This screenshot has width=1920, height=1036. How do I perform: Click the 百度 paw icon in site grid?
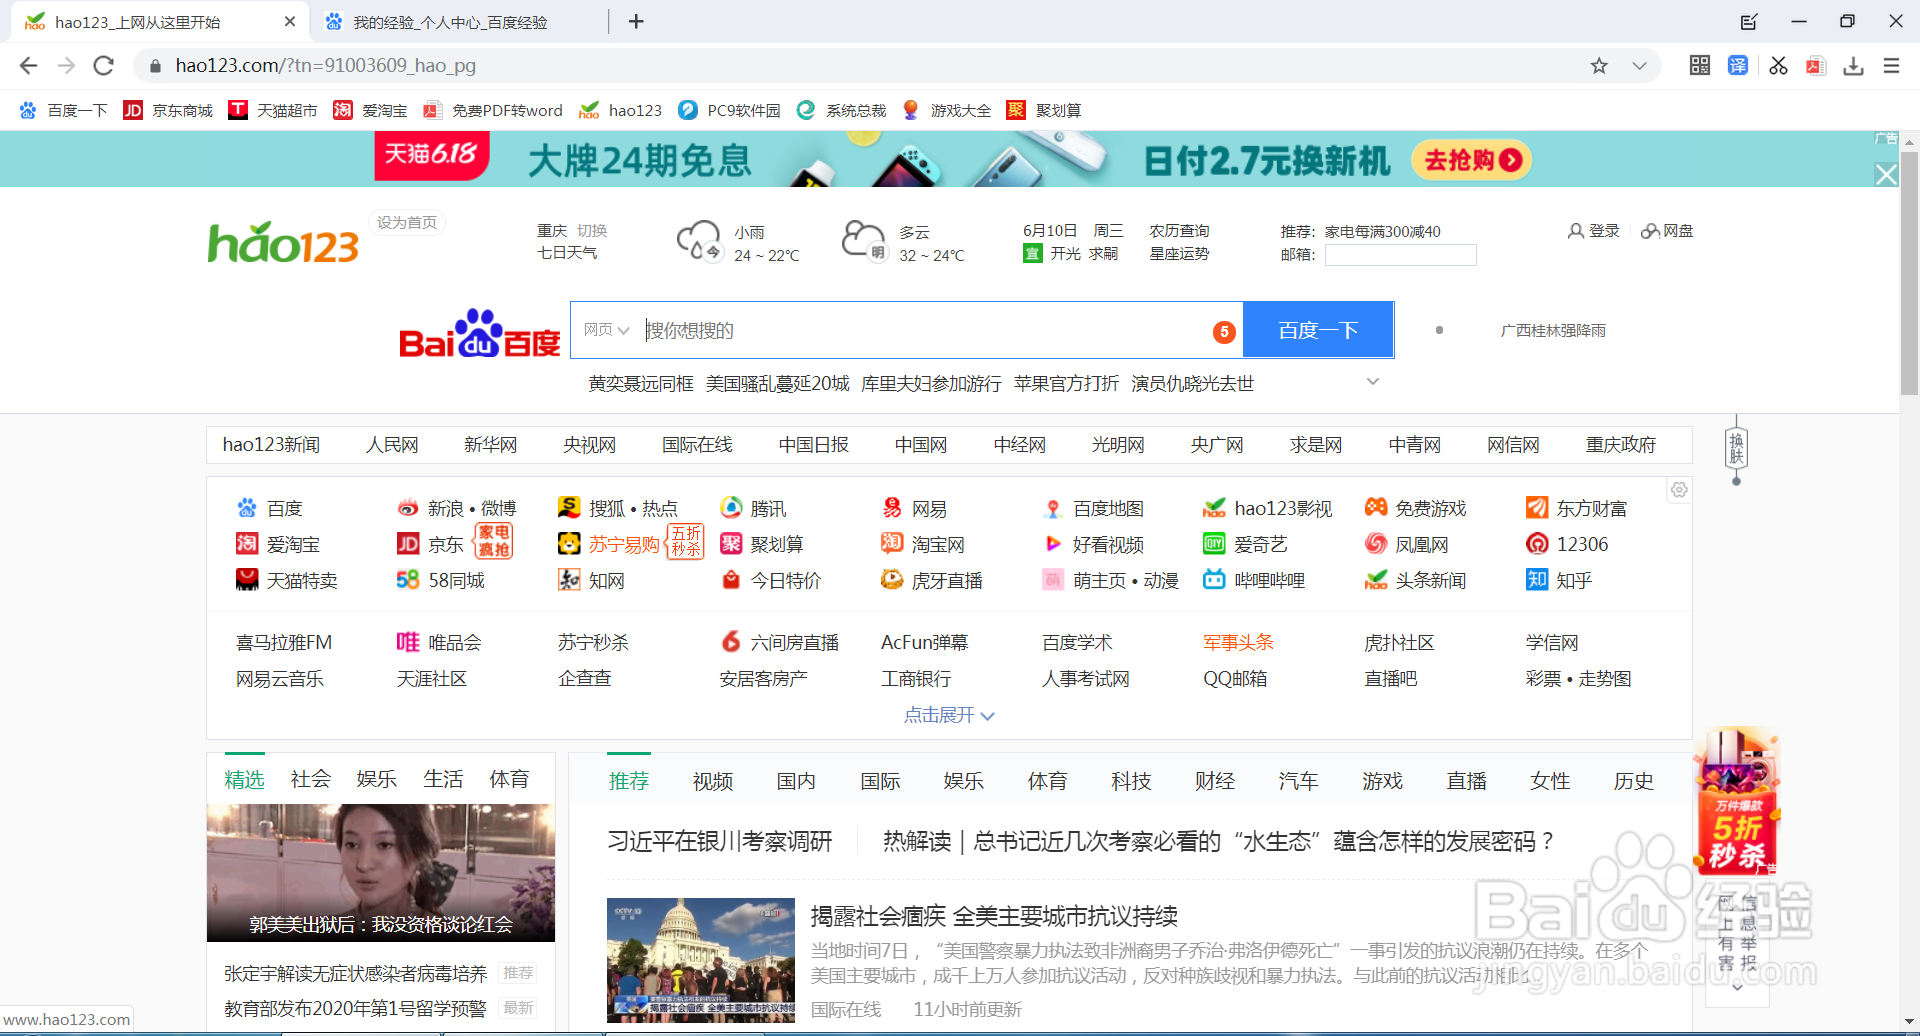click(x=246, y=508)
